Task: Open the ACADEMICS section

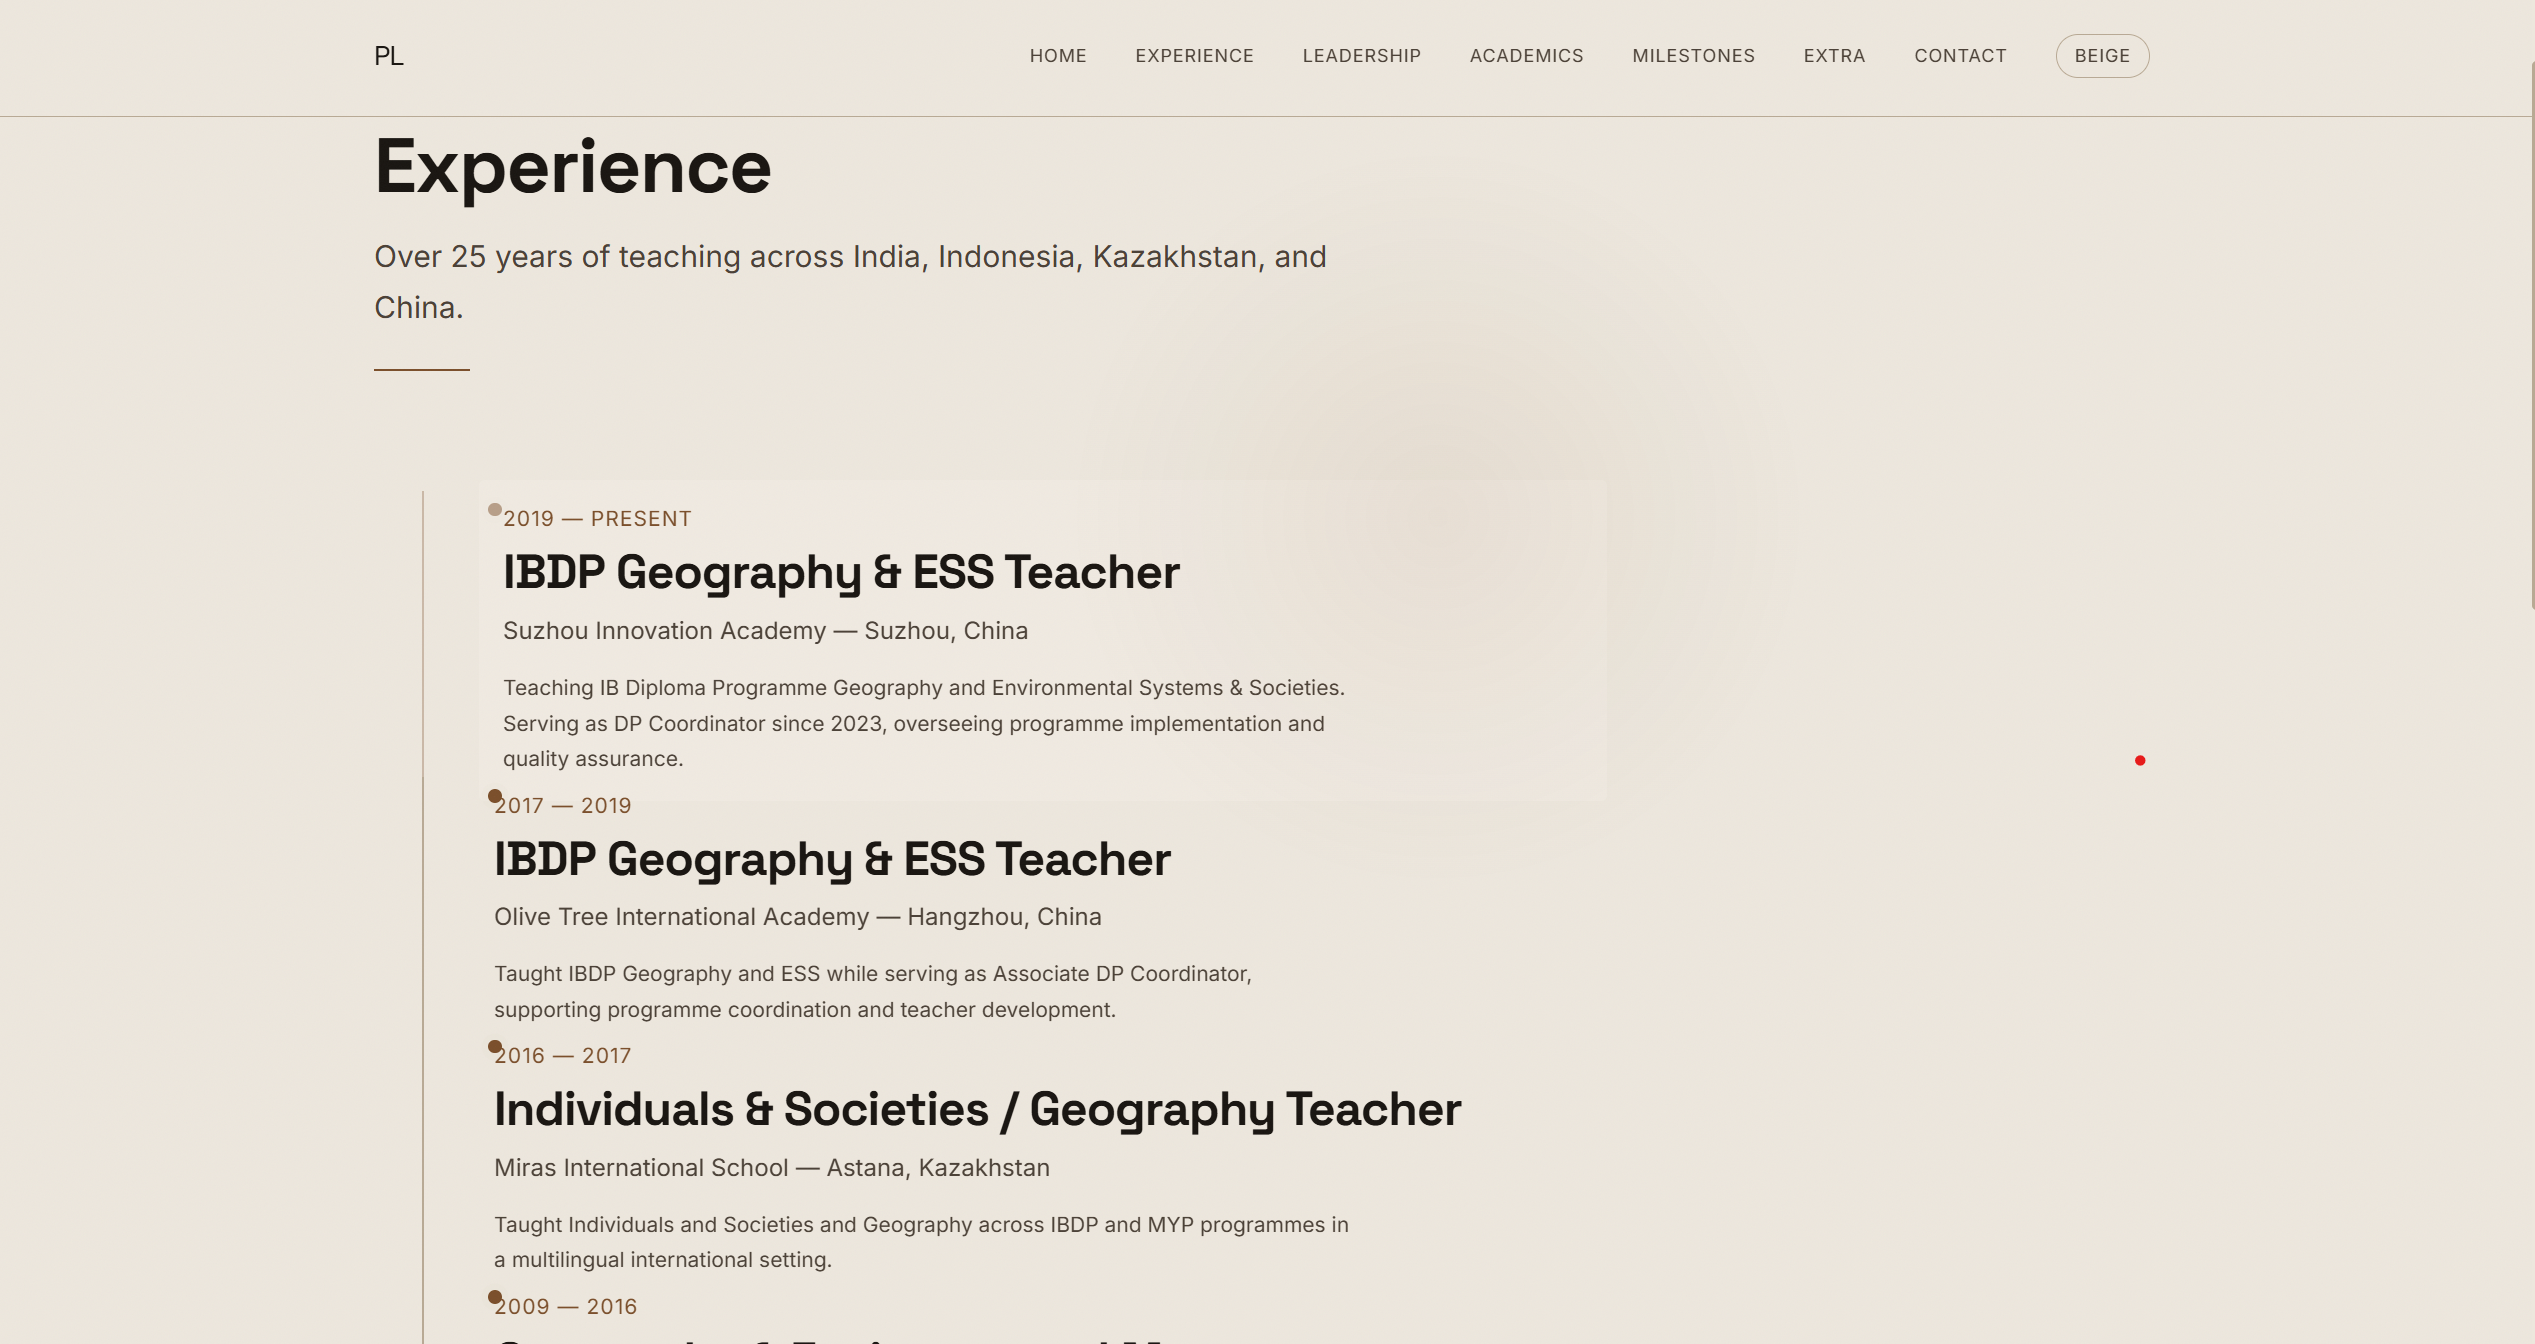Action: (1525, 55)
